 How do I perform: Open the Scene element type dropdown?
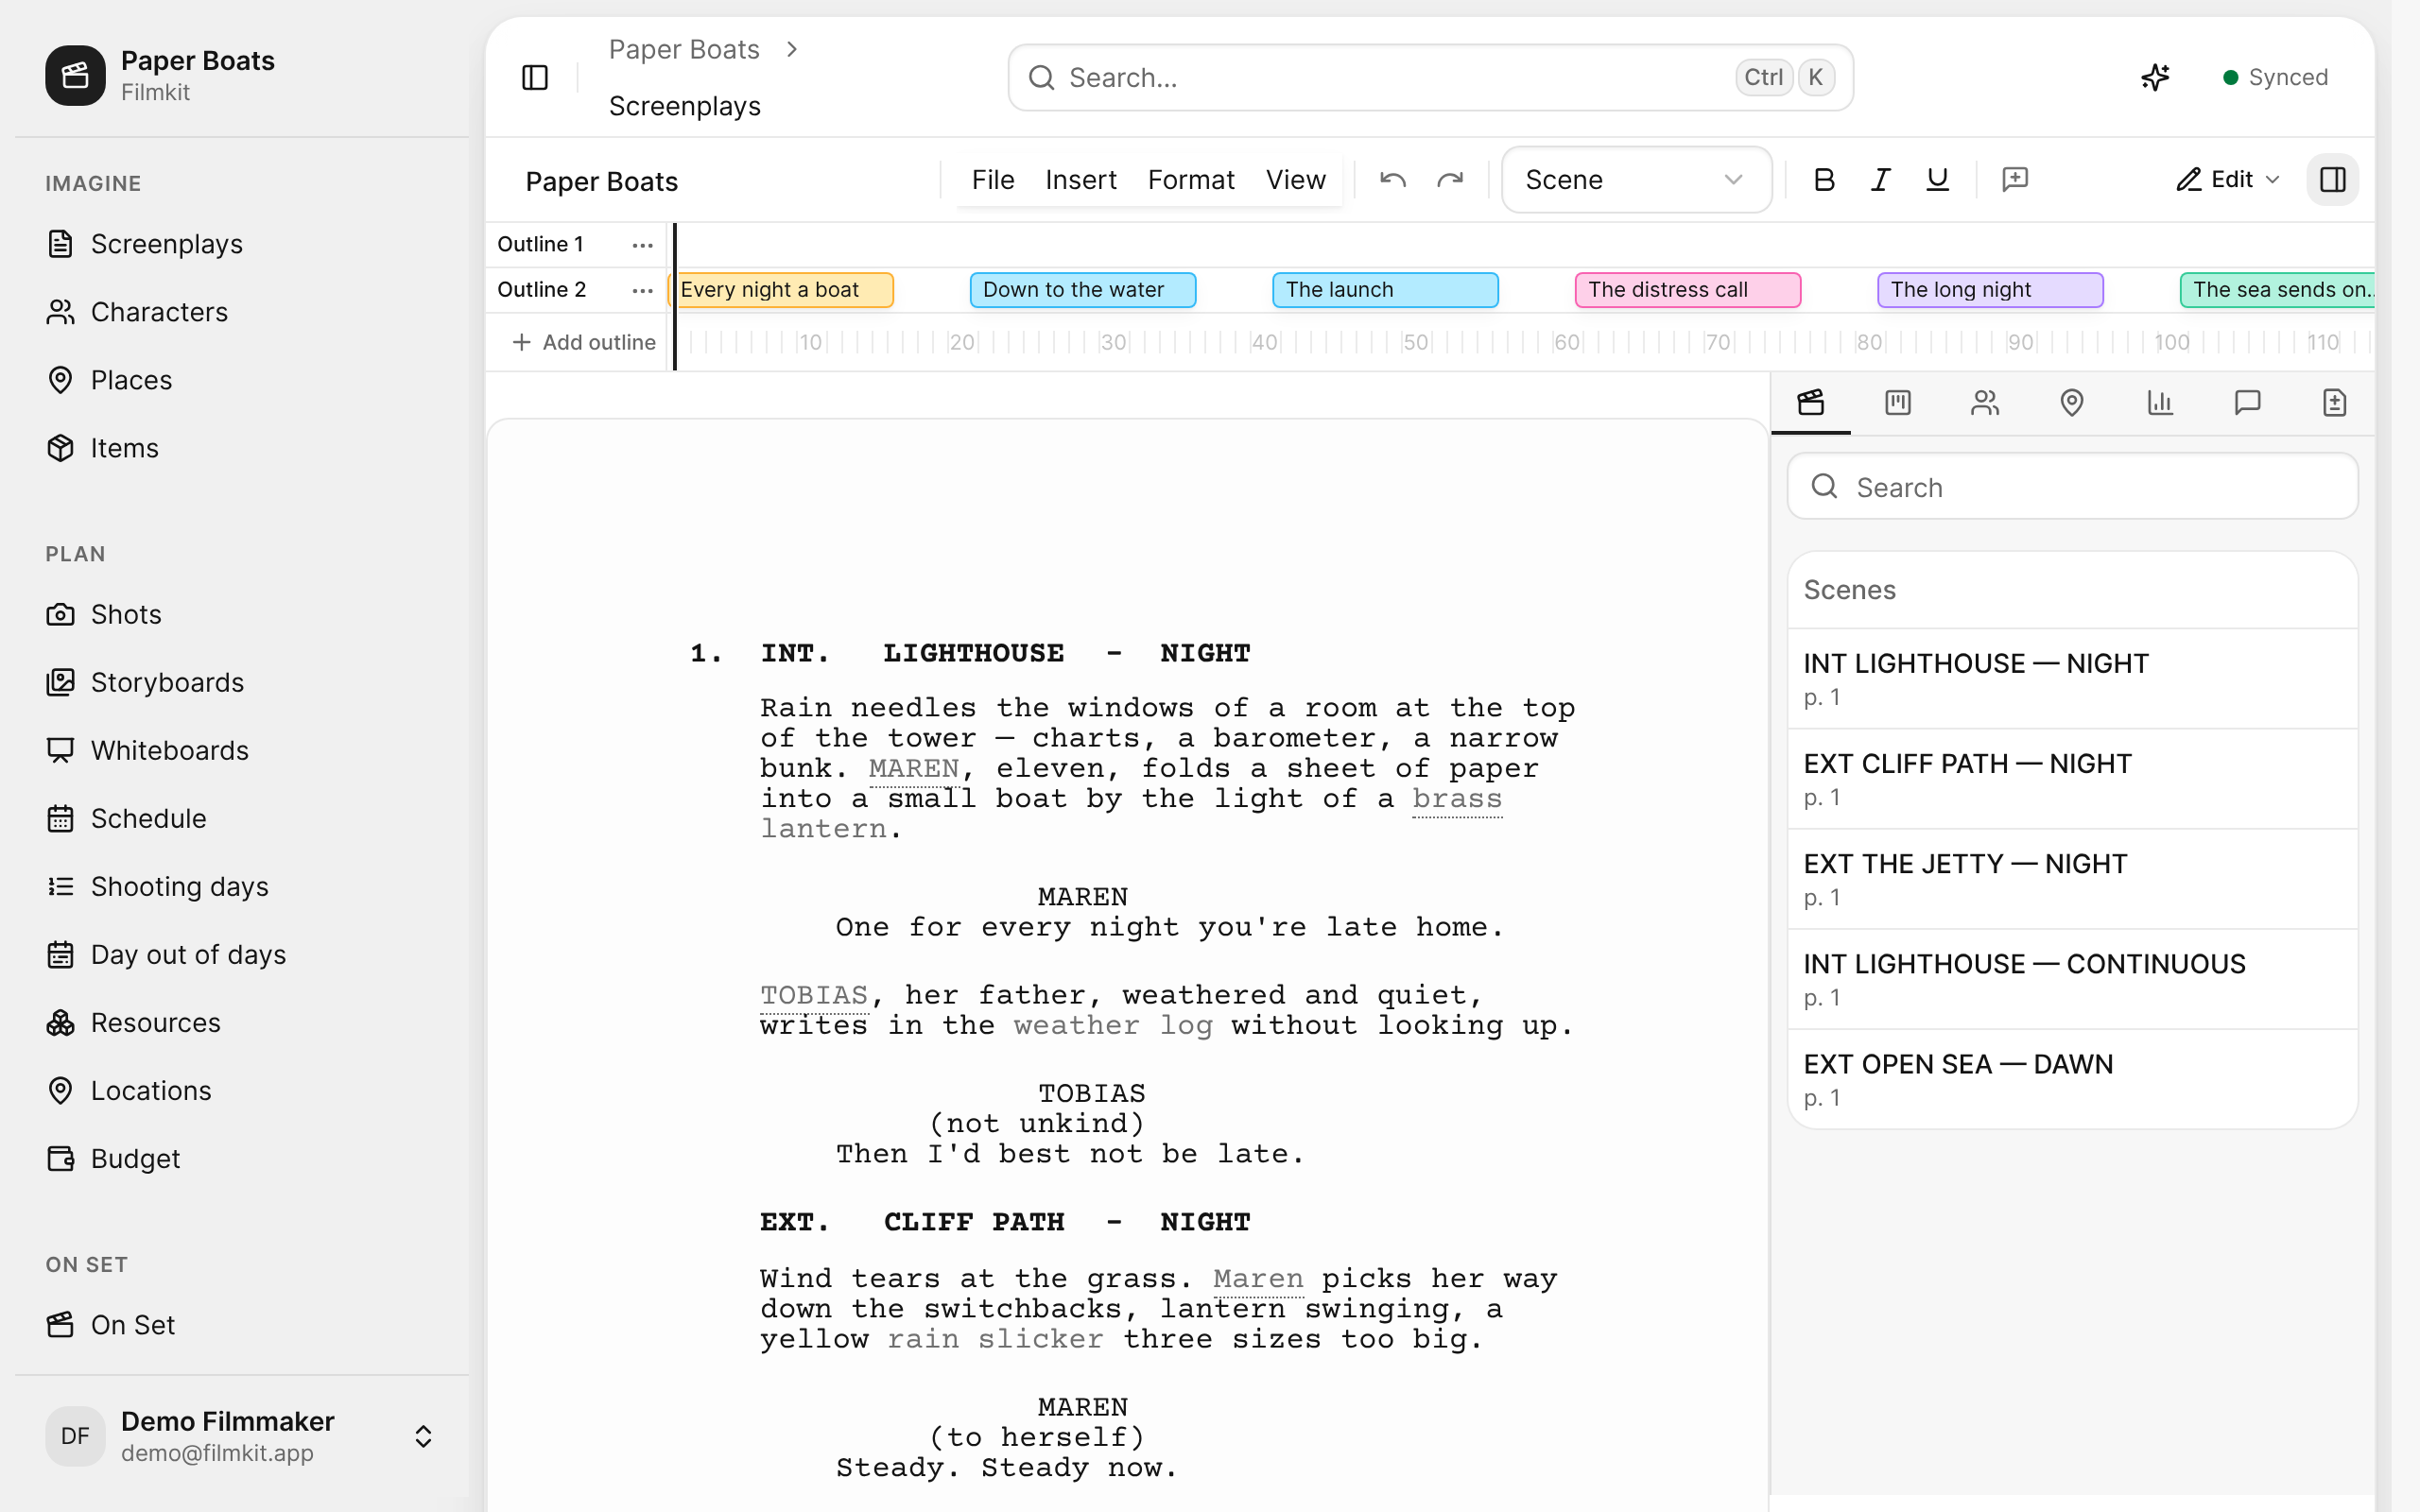[x=1637, y=180]
